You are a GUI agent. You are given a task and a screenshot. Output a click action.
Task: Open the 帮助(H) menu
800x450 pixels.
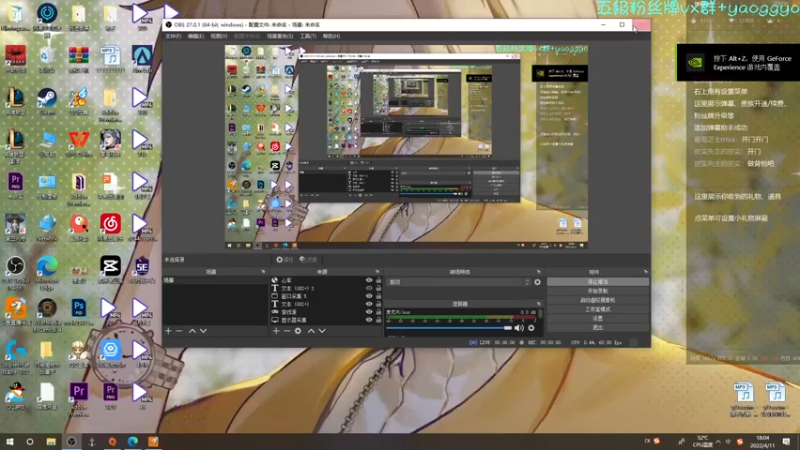[x=331, y=36]
